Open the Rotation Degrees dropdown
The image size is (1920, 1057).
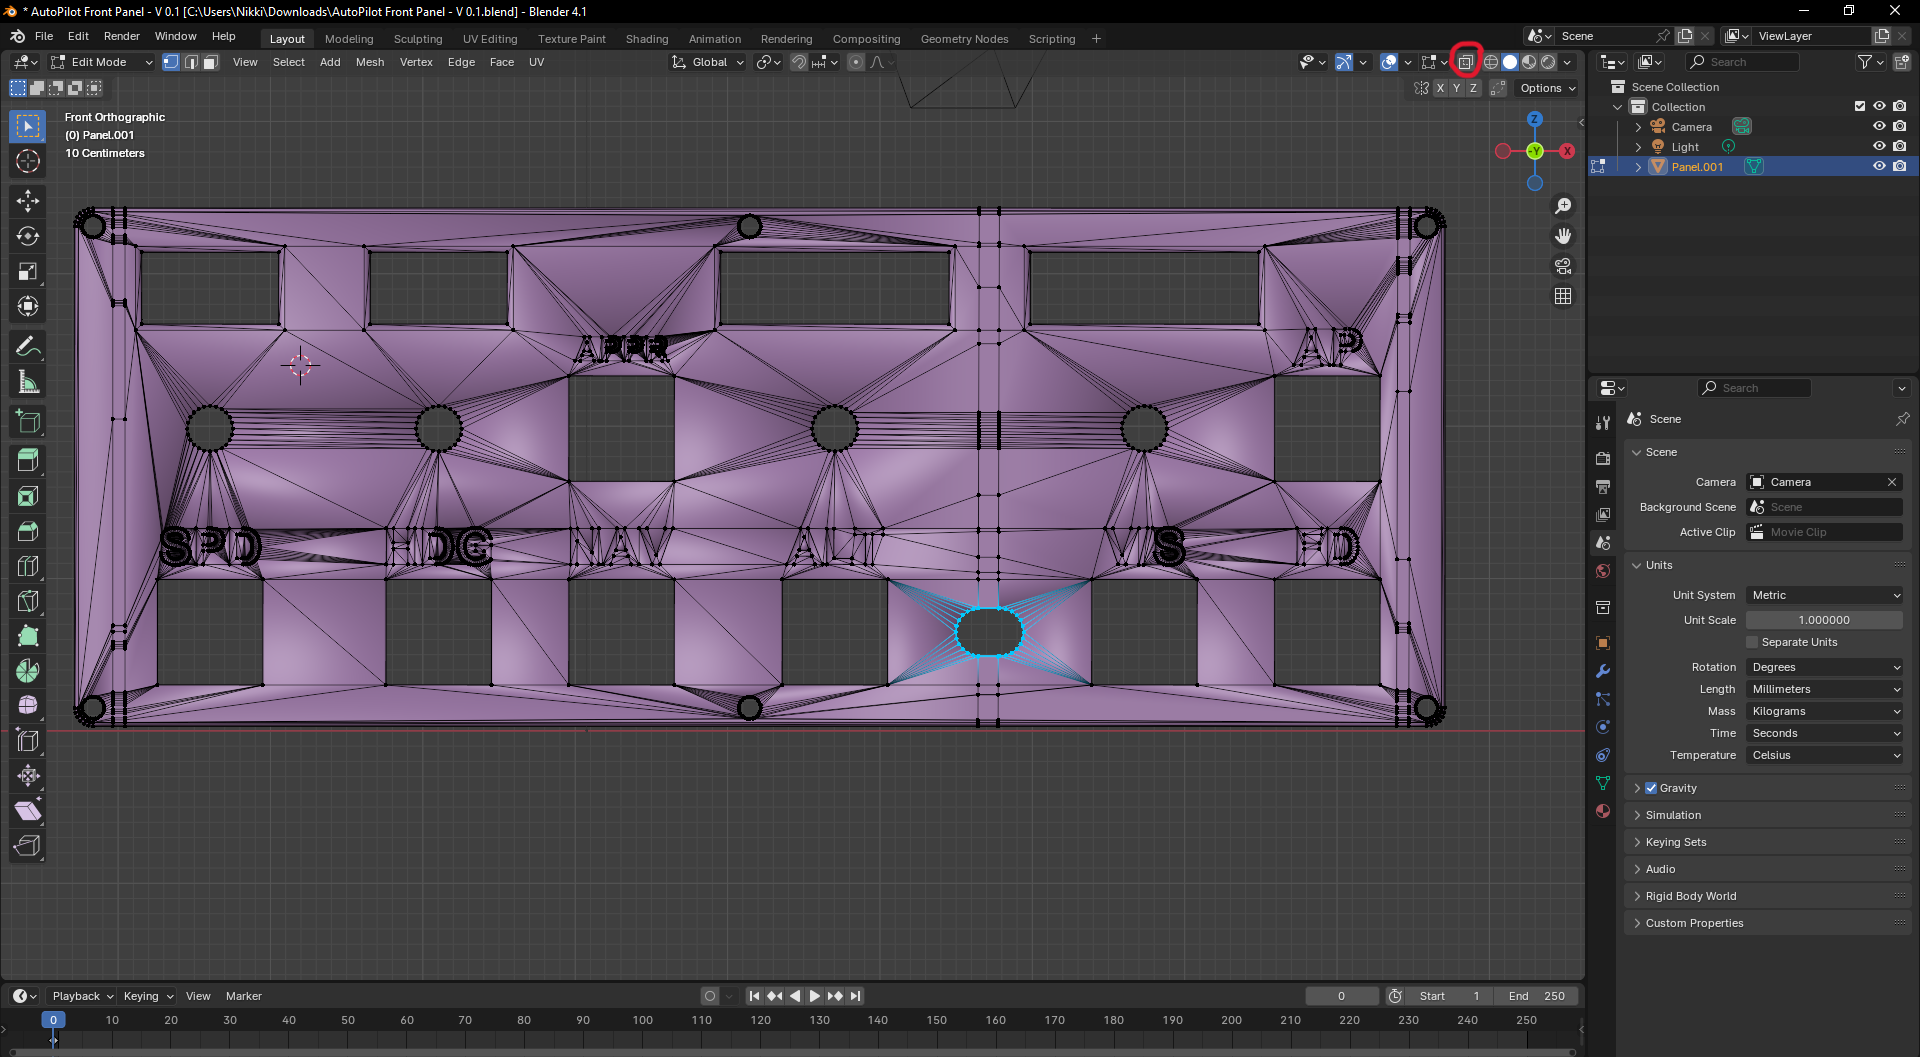1824,667
